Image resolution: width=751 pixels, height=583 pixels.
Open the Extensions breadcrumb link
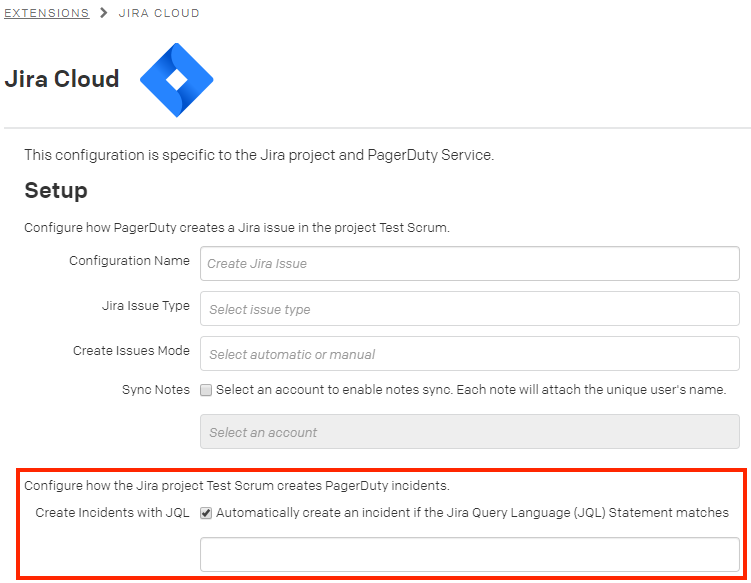46,13
